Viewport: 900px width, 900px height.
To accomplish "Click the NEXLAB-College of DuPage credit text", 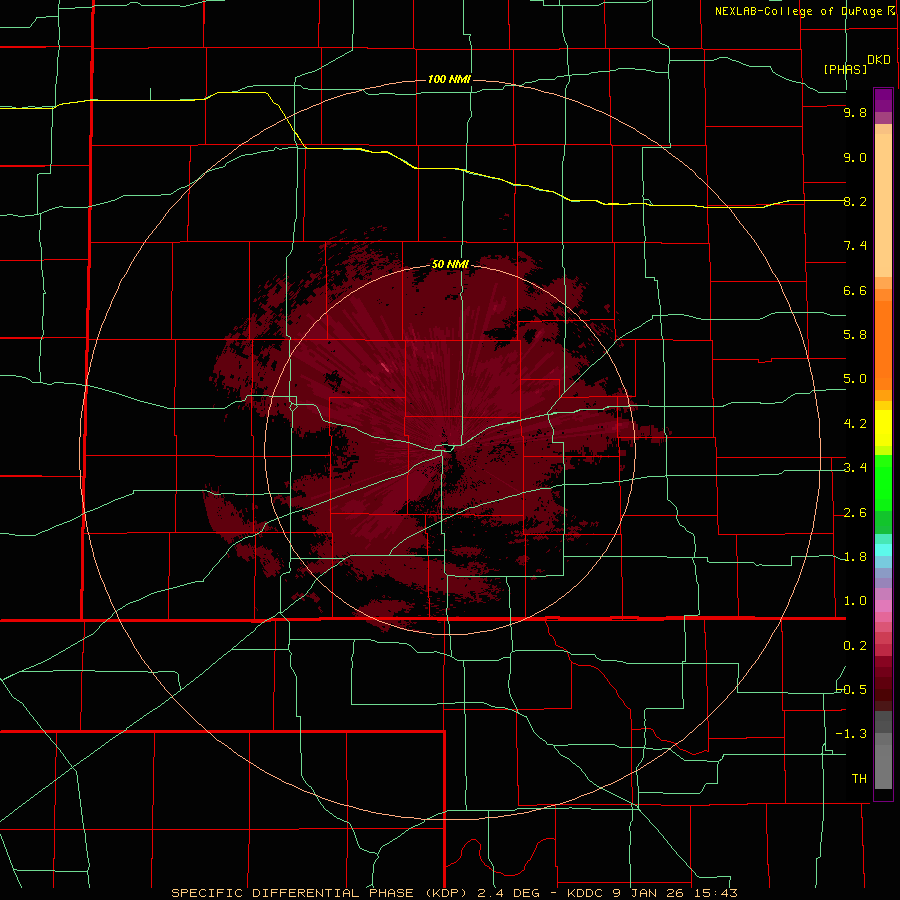I will [798, 11].
